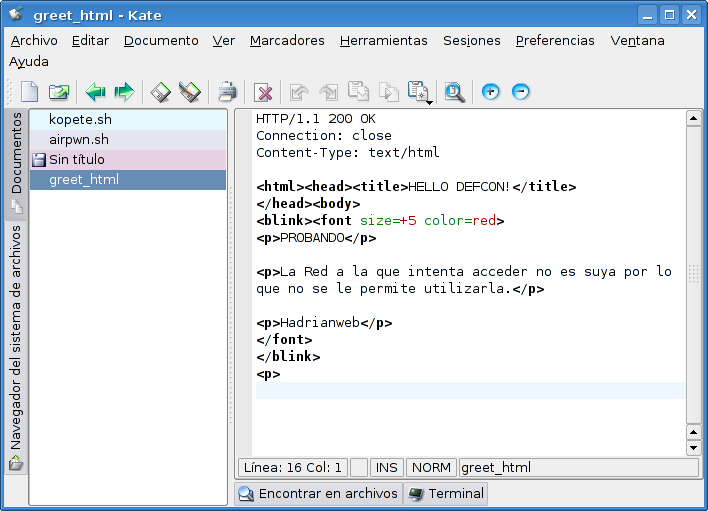
Task: Click the color=red attribute in the code
Action: 460,221
